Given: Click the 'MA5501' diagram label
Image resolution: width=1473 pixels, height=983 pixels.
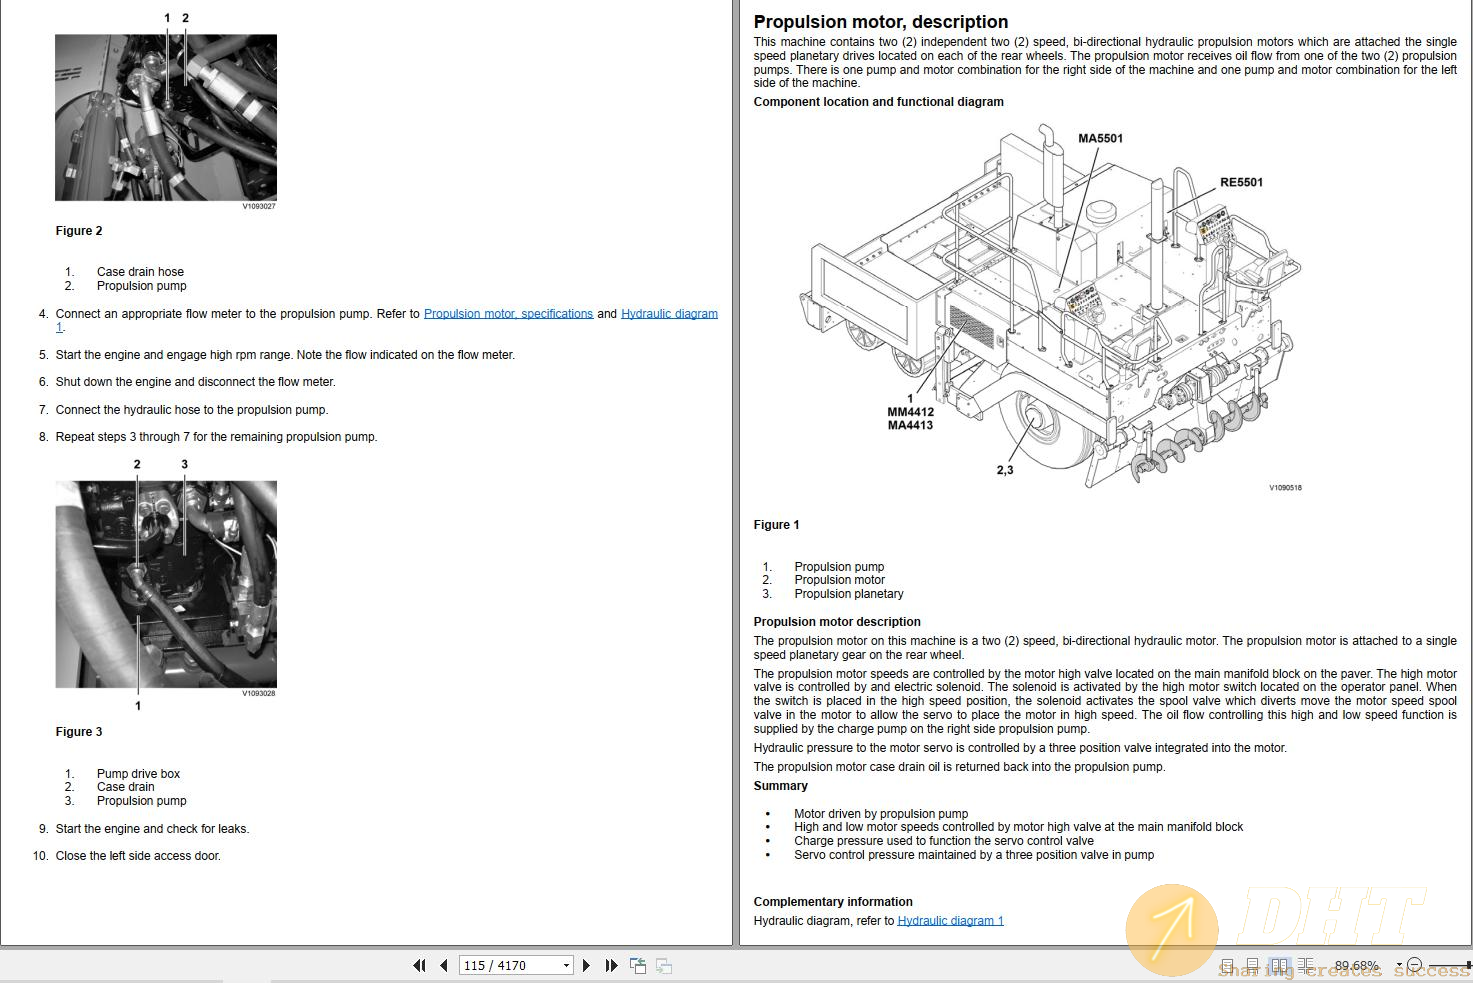Looking at the screenshot, I should [1100, 139].
